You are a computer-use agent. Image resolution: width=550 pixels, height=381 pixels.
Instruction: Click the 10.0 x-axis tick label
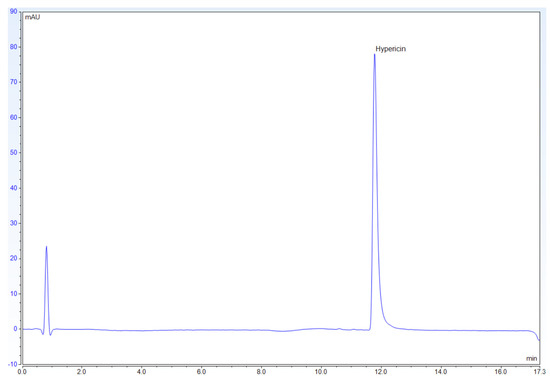(321, 372)
